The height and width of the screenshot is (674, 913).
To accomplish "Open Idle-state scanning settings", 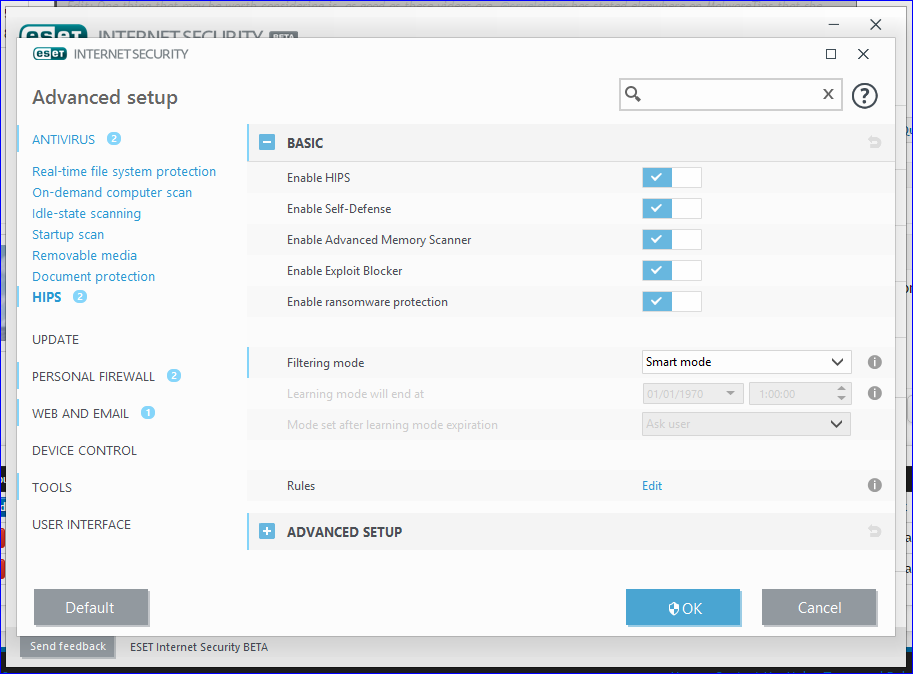I will point(86,214).
